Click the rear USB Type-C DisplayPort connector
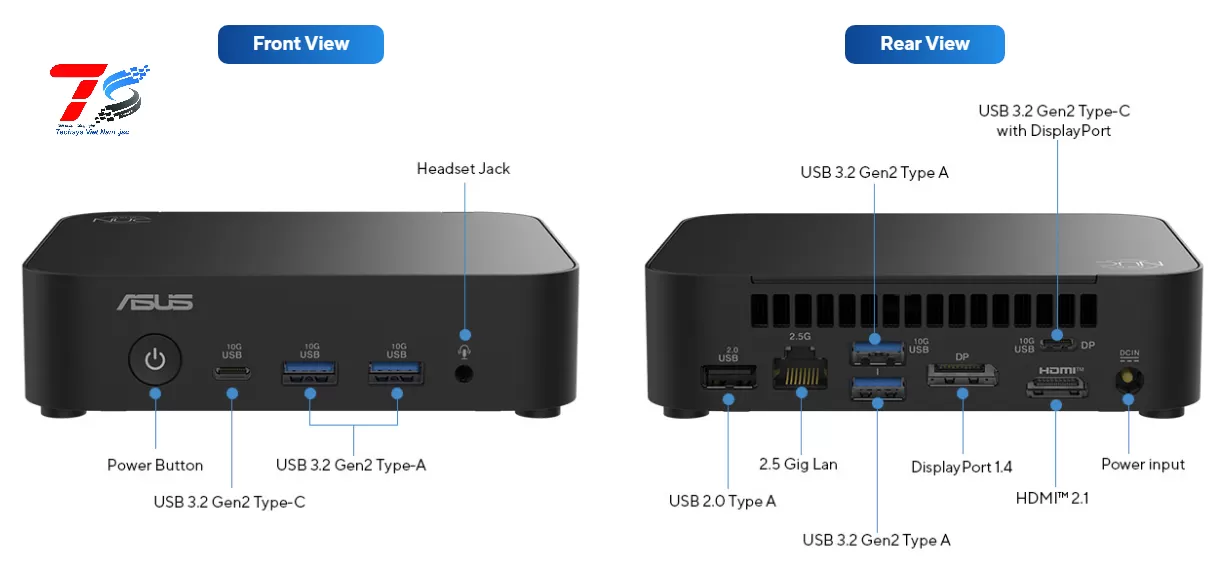Viewport: 1231px width, 569px height. [x=1057, y=344]
